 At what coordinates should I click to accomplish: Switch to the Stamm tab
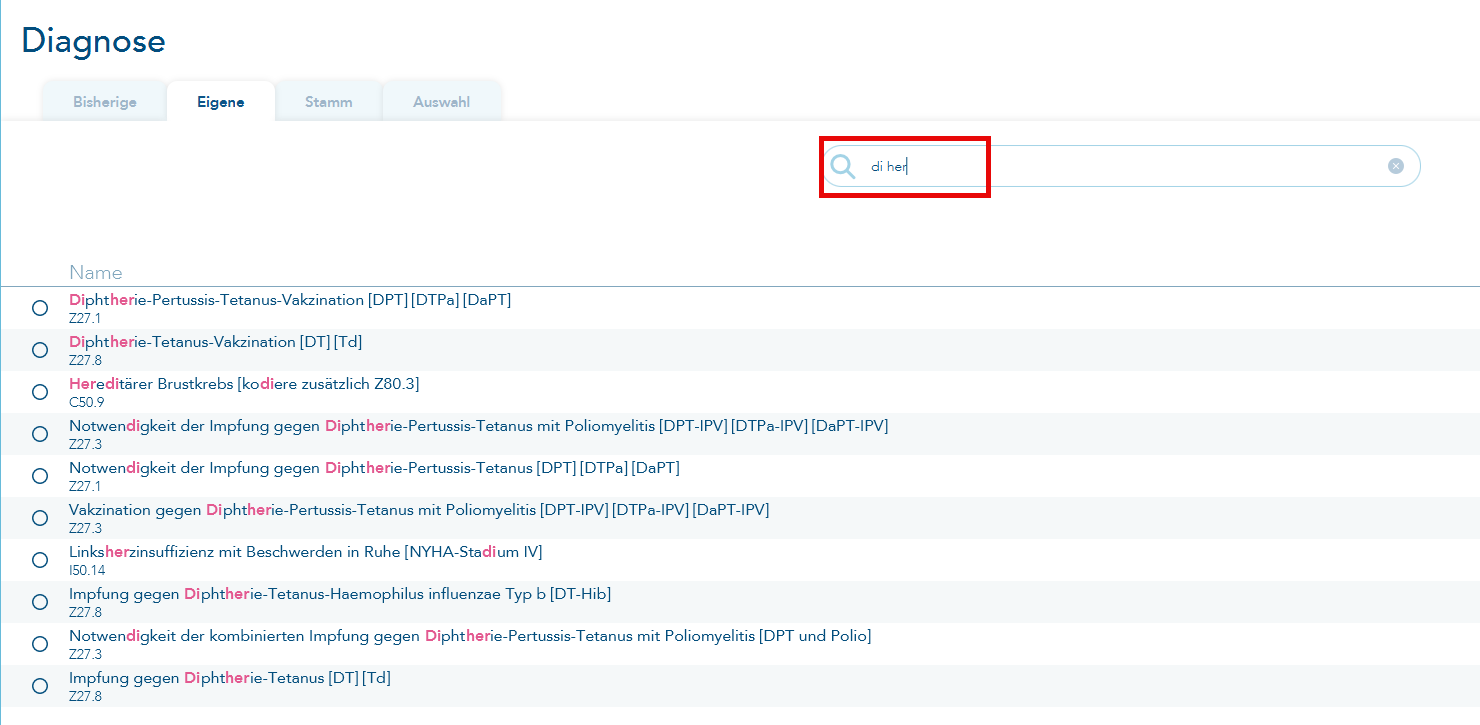tap(329, 102)
